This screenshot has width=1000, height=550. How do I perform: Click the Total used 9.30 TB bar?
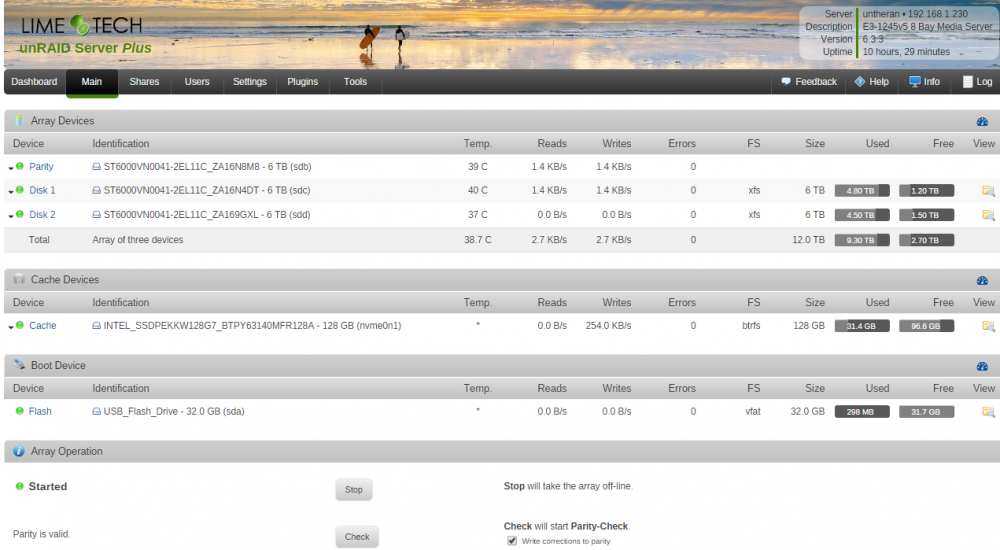pyautogui.click(x=862, y=241)
